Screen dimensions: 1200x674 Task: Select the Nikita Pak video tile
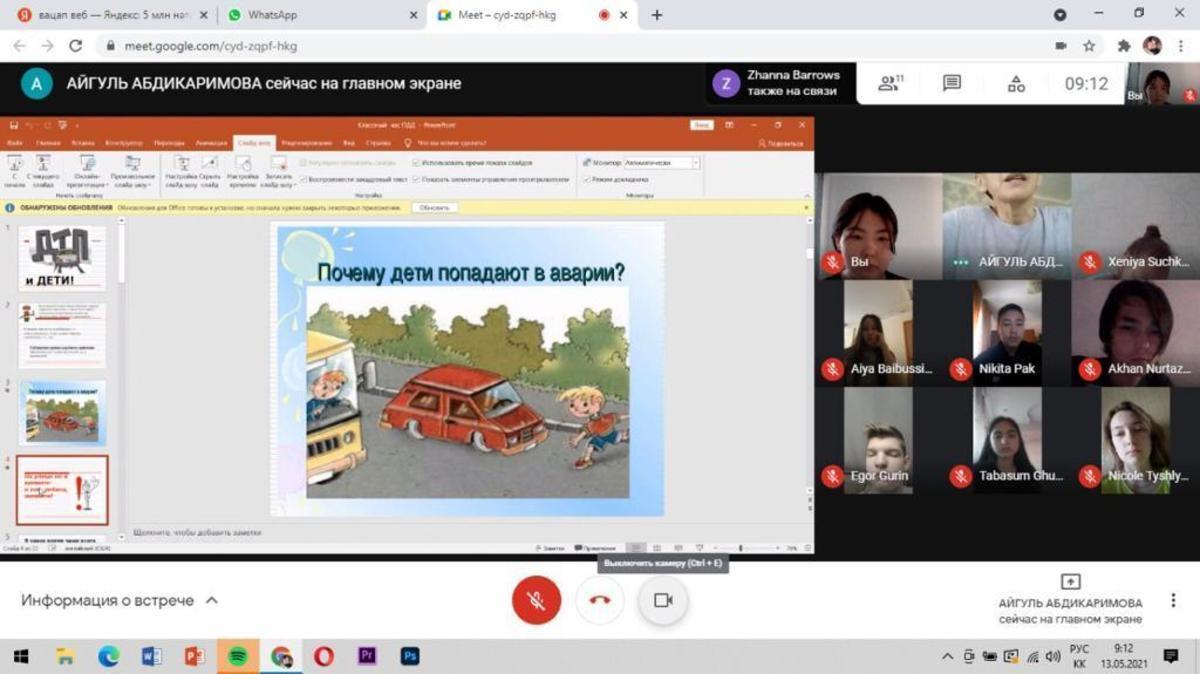click(1007, 332)
